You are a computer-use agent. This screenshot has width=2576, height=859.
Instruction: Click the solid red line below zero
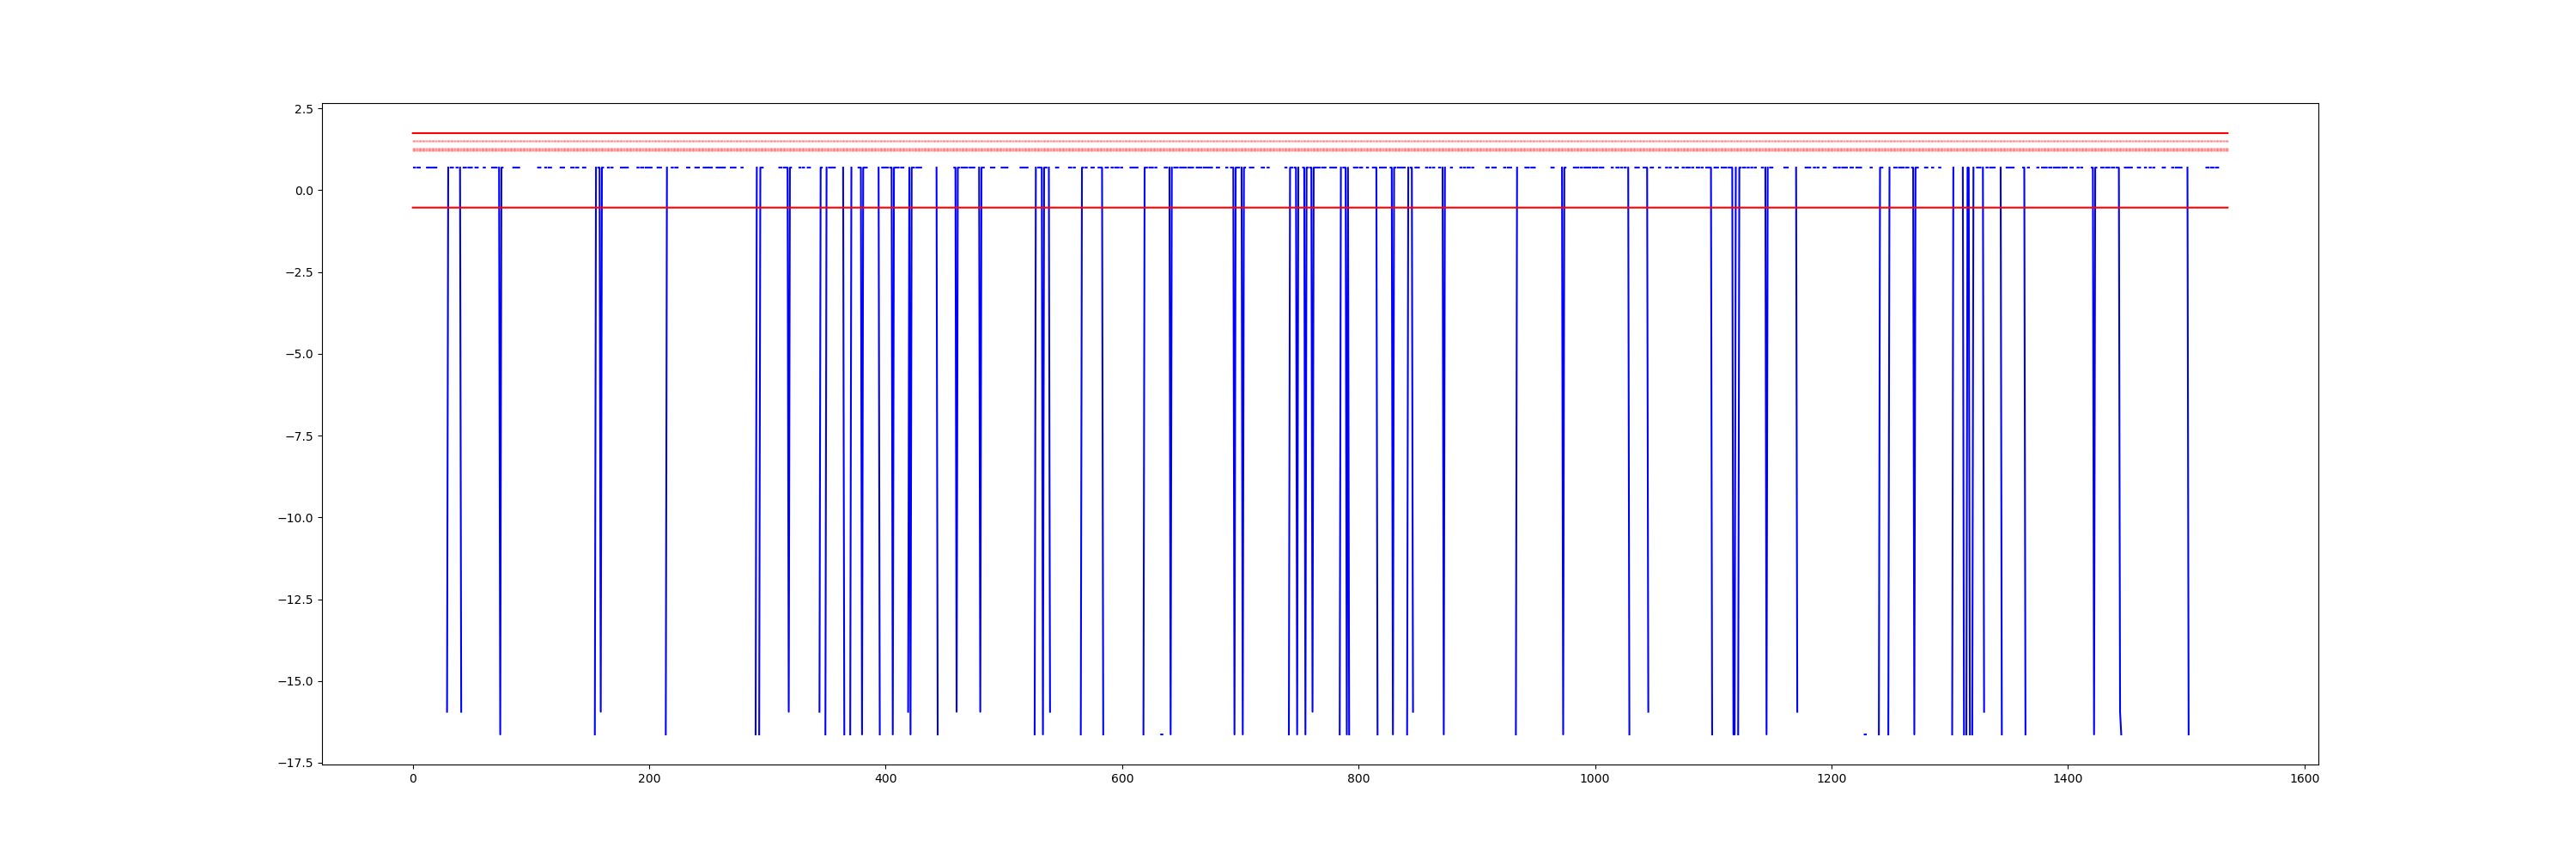(1320, 208)
